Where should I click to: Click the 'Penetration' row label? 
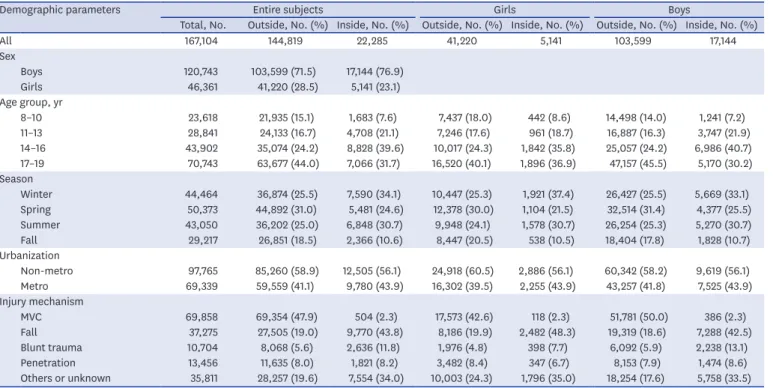(x=48, y=363)
